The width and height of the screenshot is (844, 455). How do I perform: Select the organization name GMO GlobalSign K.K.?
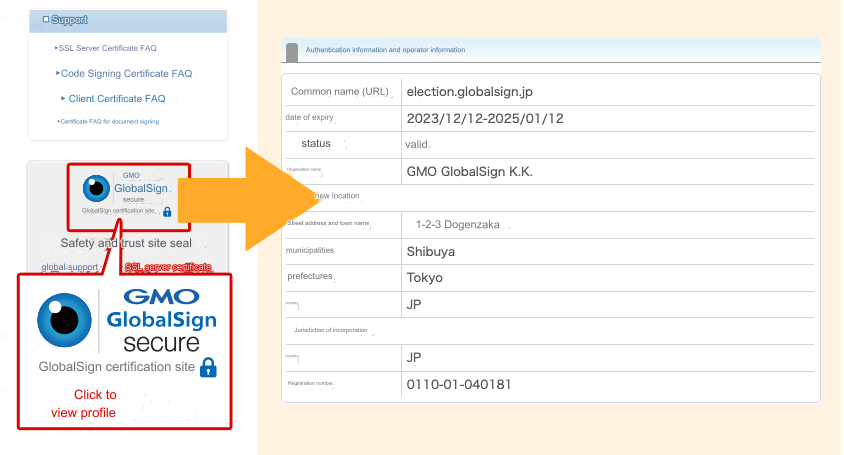[469, 172]
